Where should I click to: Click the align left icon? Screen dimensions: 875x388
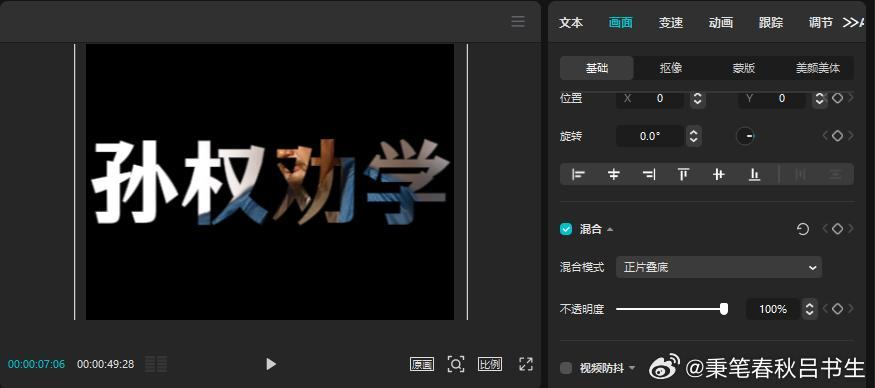pyautogui.click(x=578, y=175)
